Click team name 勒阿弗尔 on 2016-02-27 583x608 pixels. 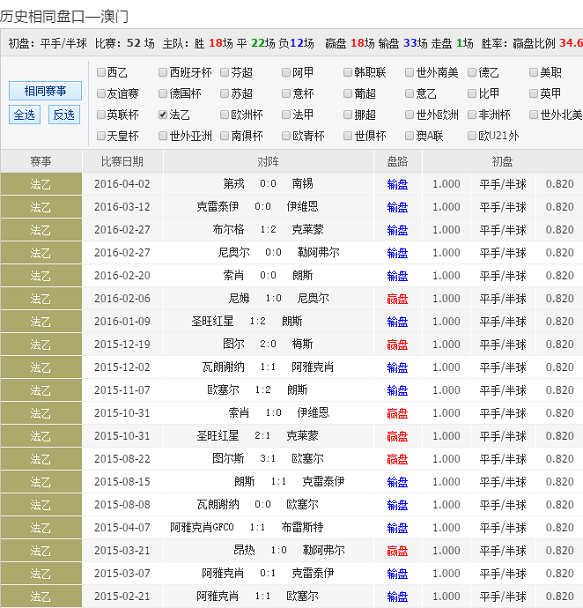coord(318,252)
